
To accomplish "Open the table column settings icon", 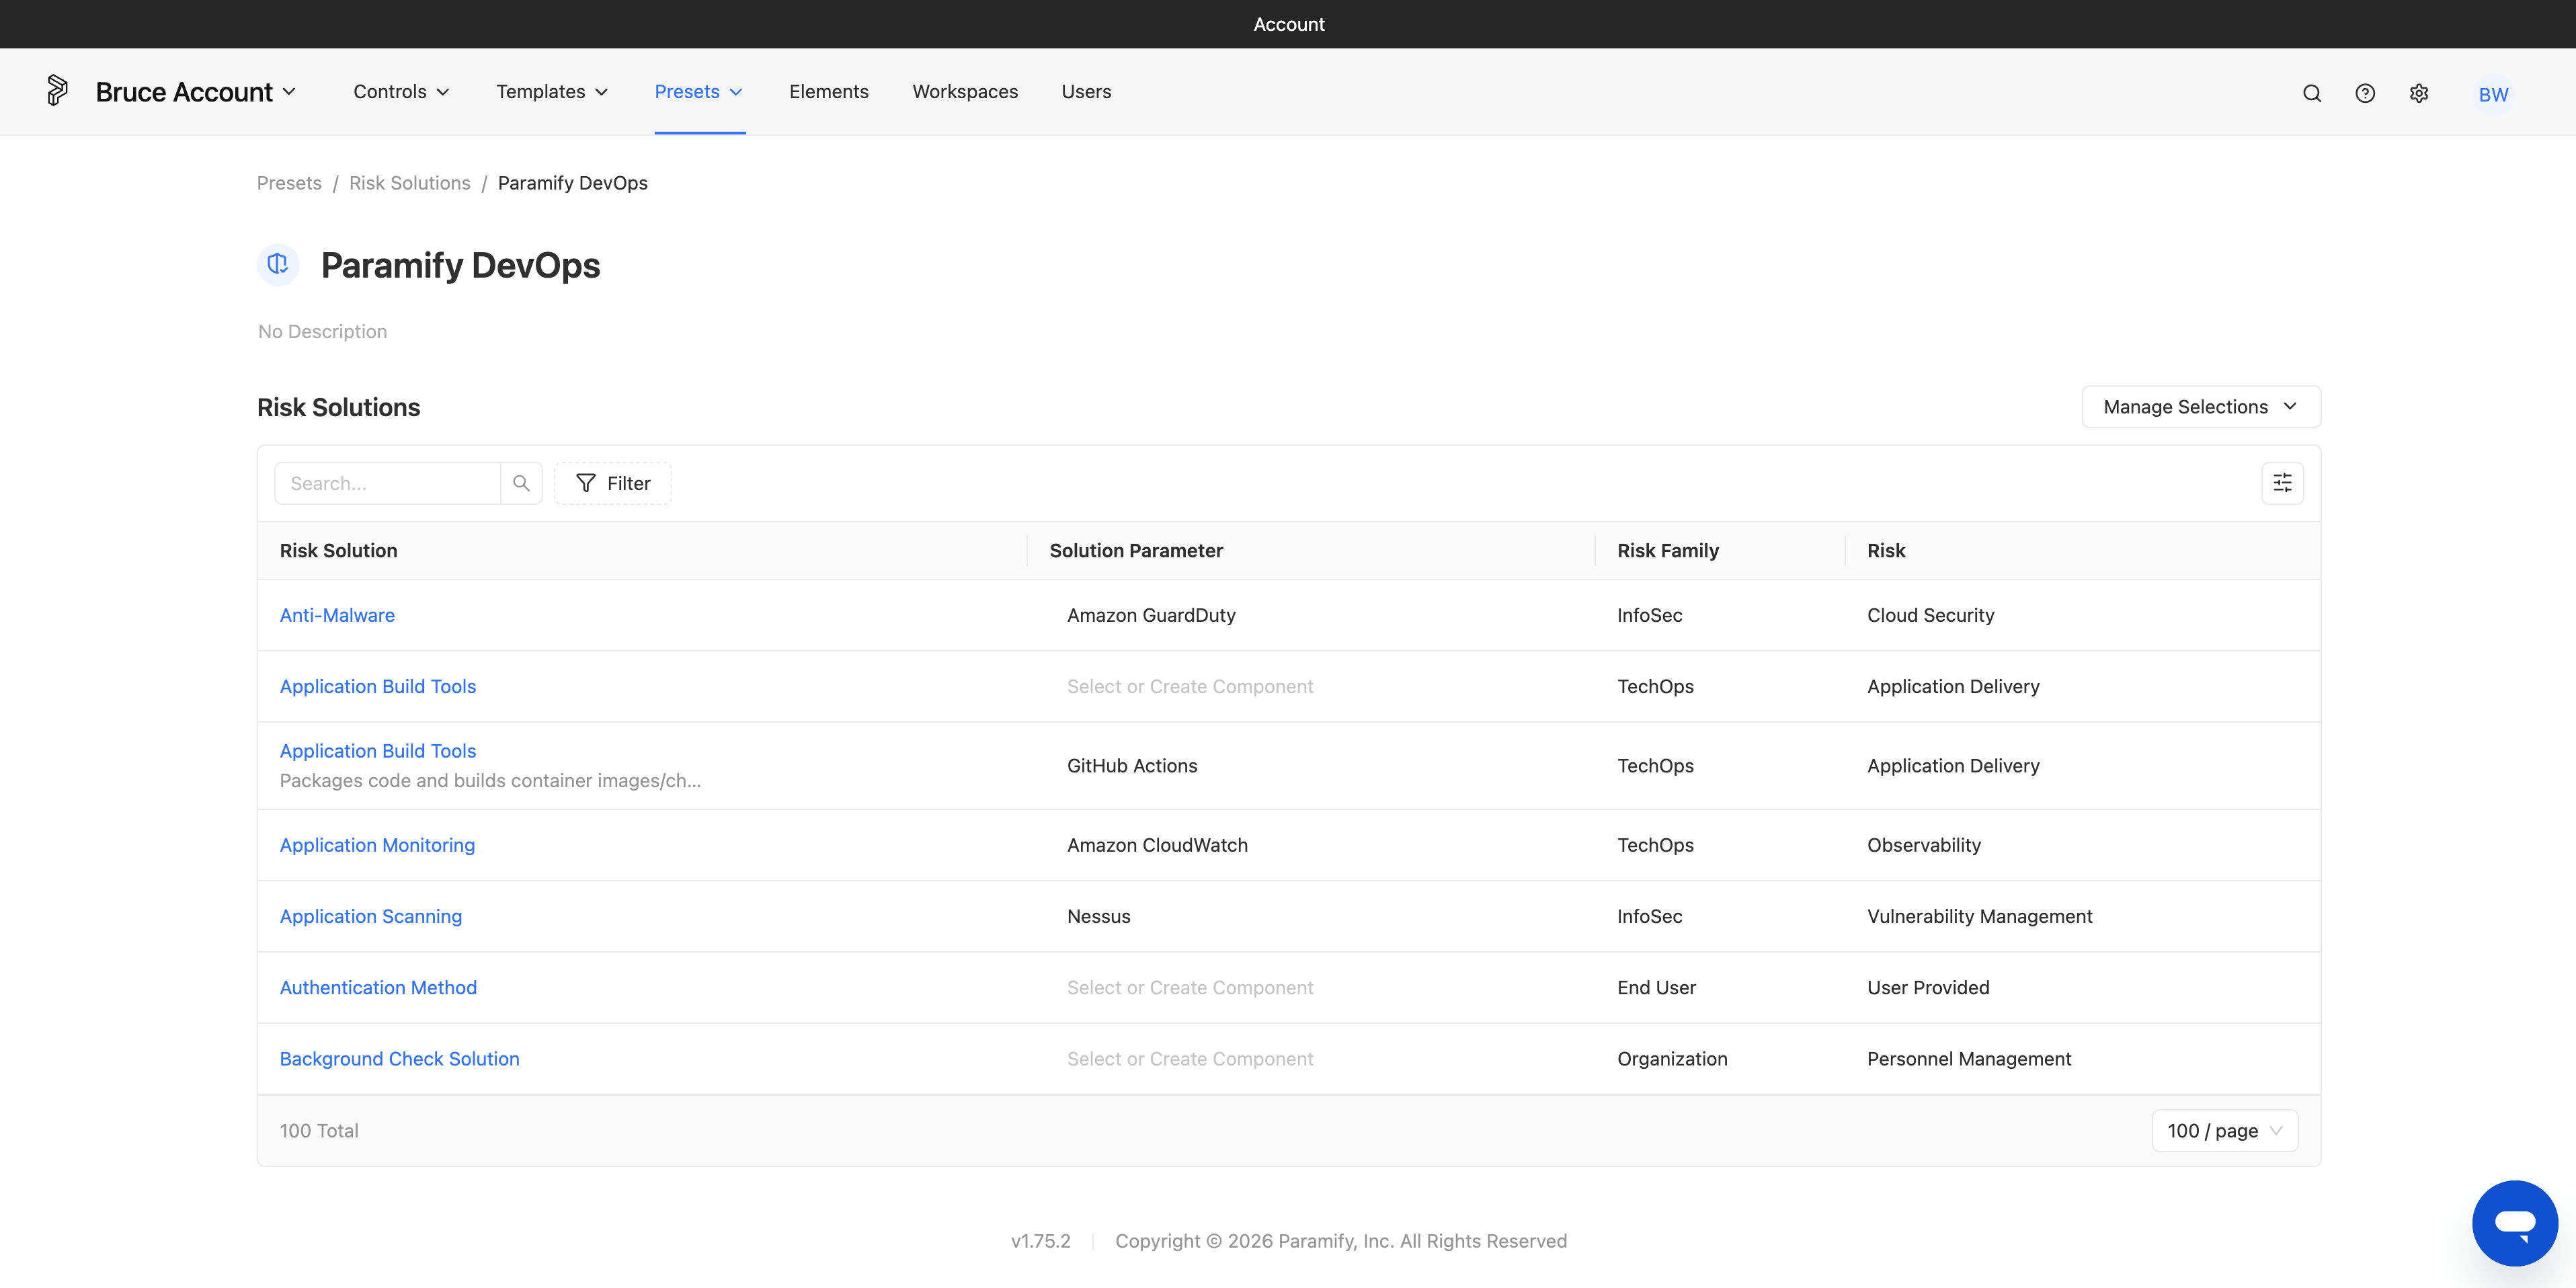I will pyautogui.click(x=2282, y=483).
